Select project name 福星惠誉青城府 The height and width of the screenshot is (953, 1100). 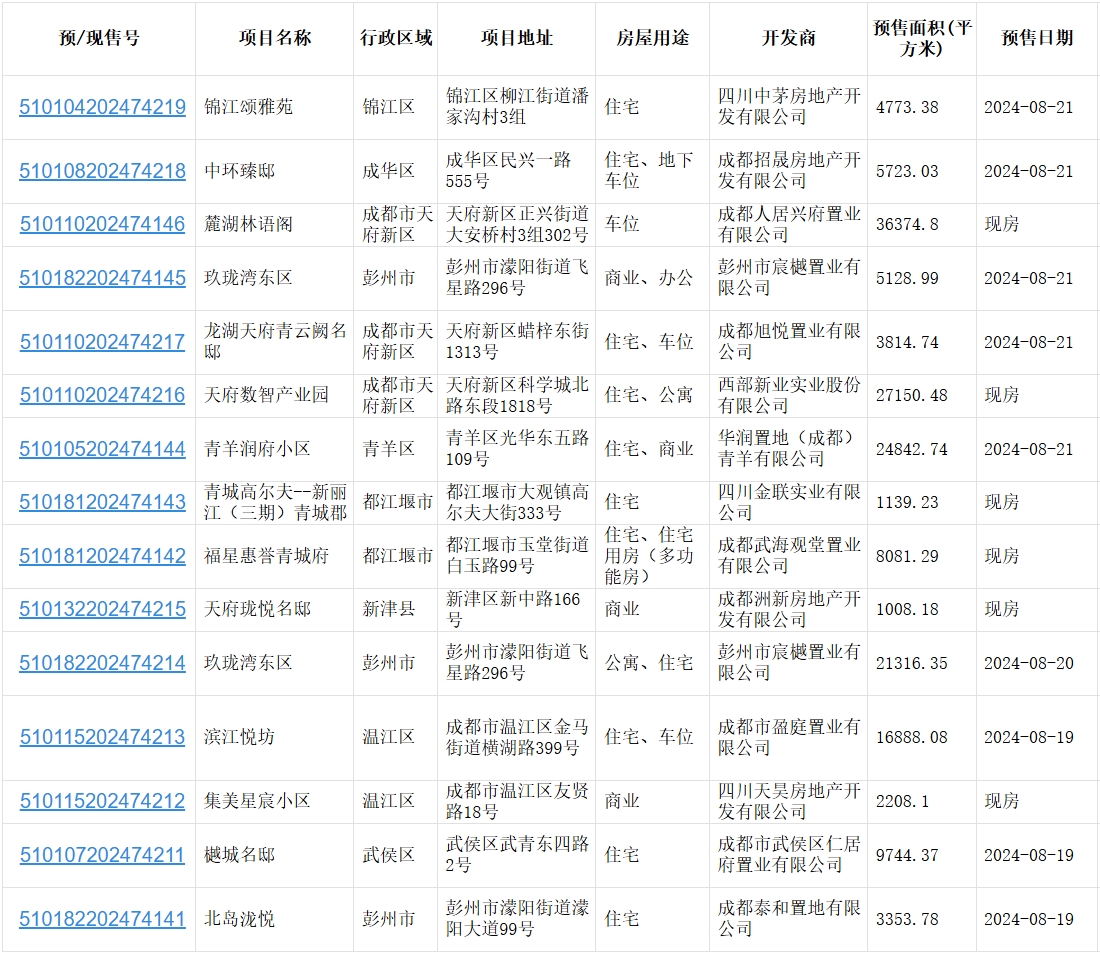[x=266, y=557]
